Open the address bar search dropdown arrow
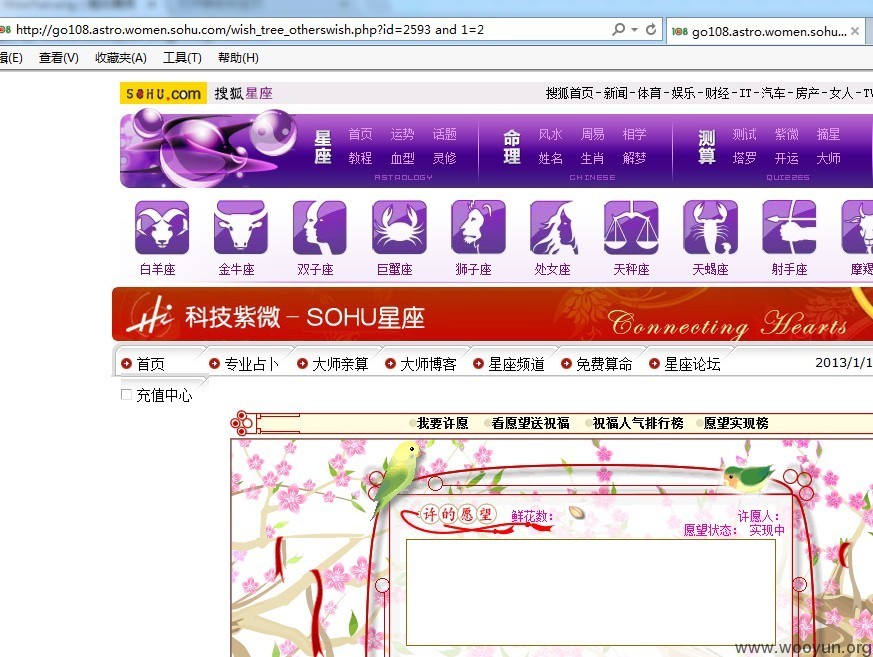The height and width of the screenshot is (657, 873). [634, 30]
